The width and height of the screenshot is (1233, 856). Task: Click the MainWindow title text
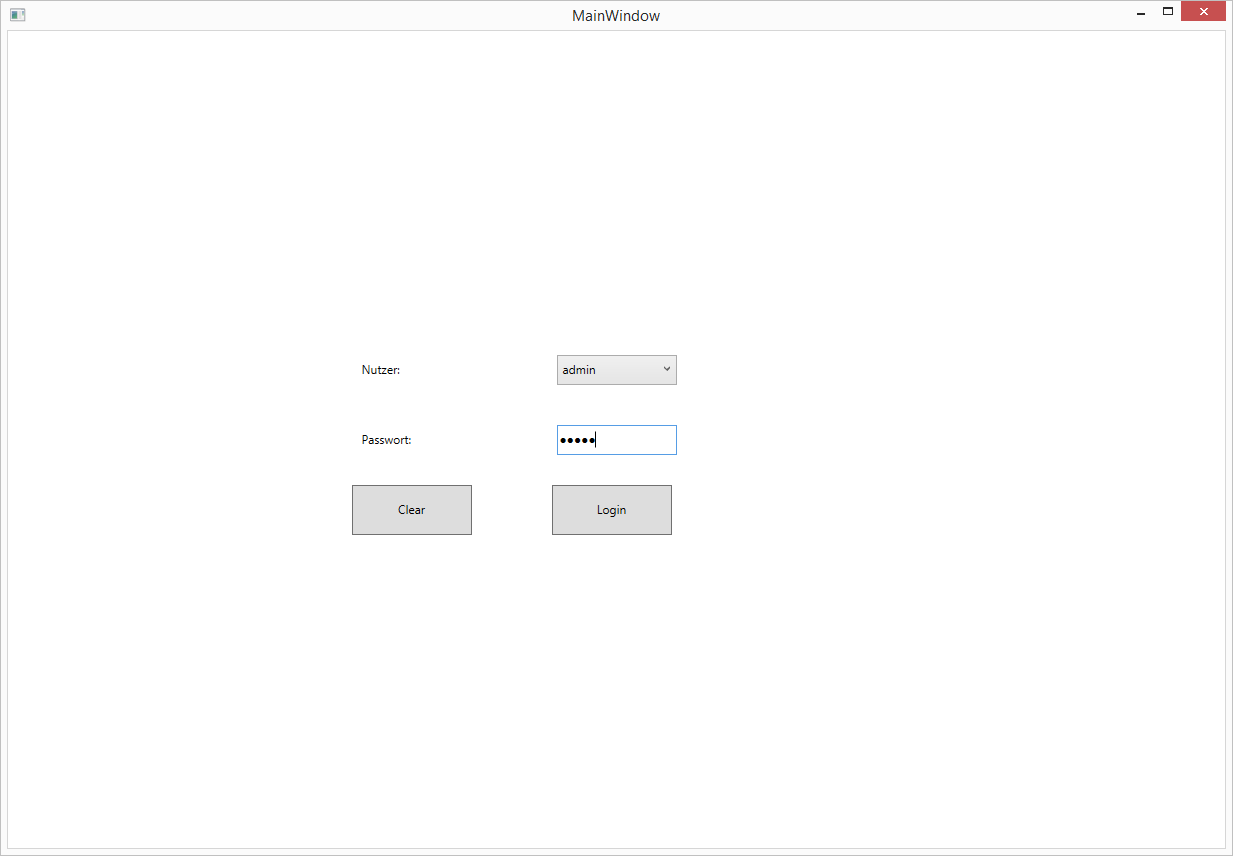615,16
